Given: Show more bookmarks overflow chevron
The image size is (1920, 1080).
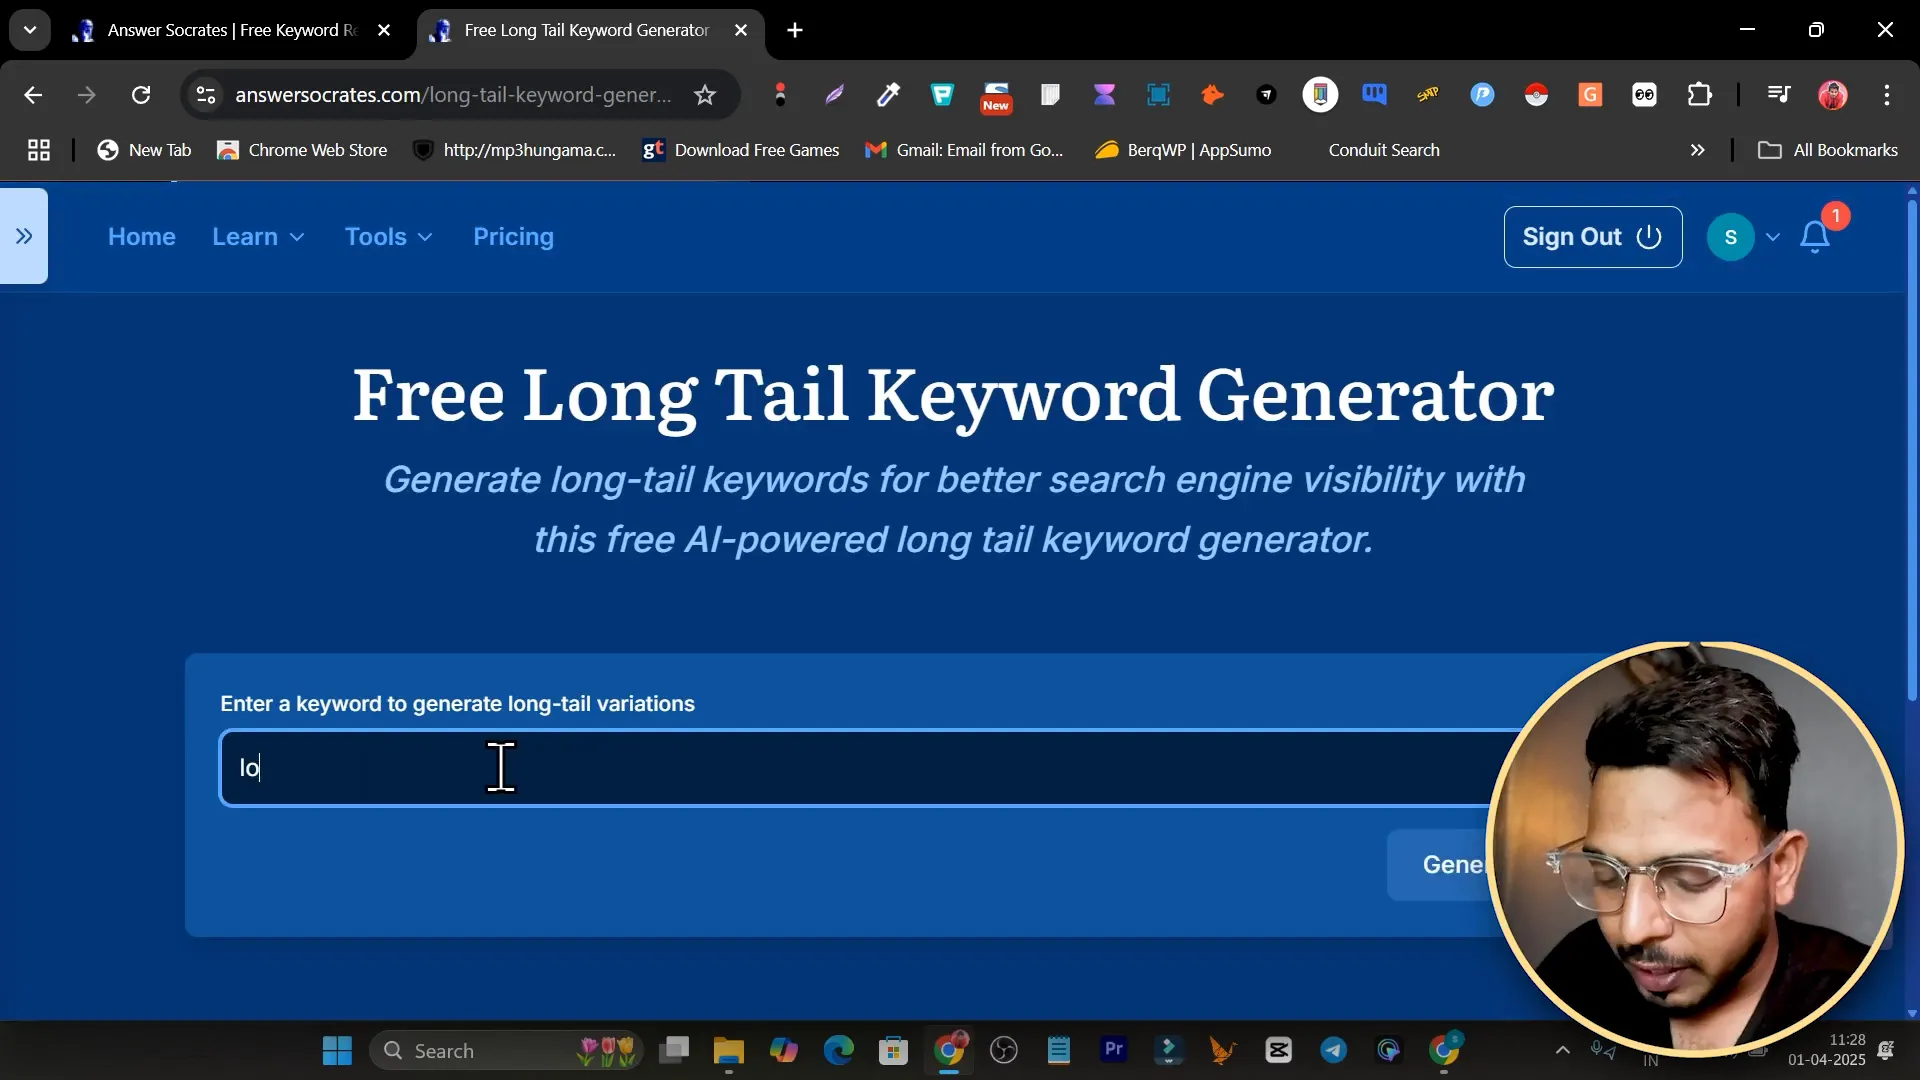Looking at the screenshot, I should pyautogui.click(x=1697, y=150).
